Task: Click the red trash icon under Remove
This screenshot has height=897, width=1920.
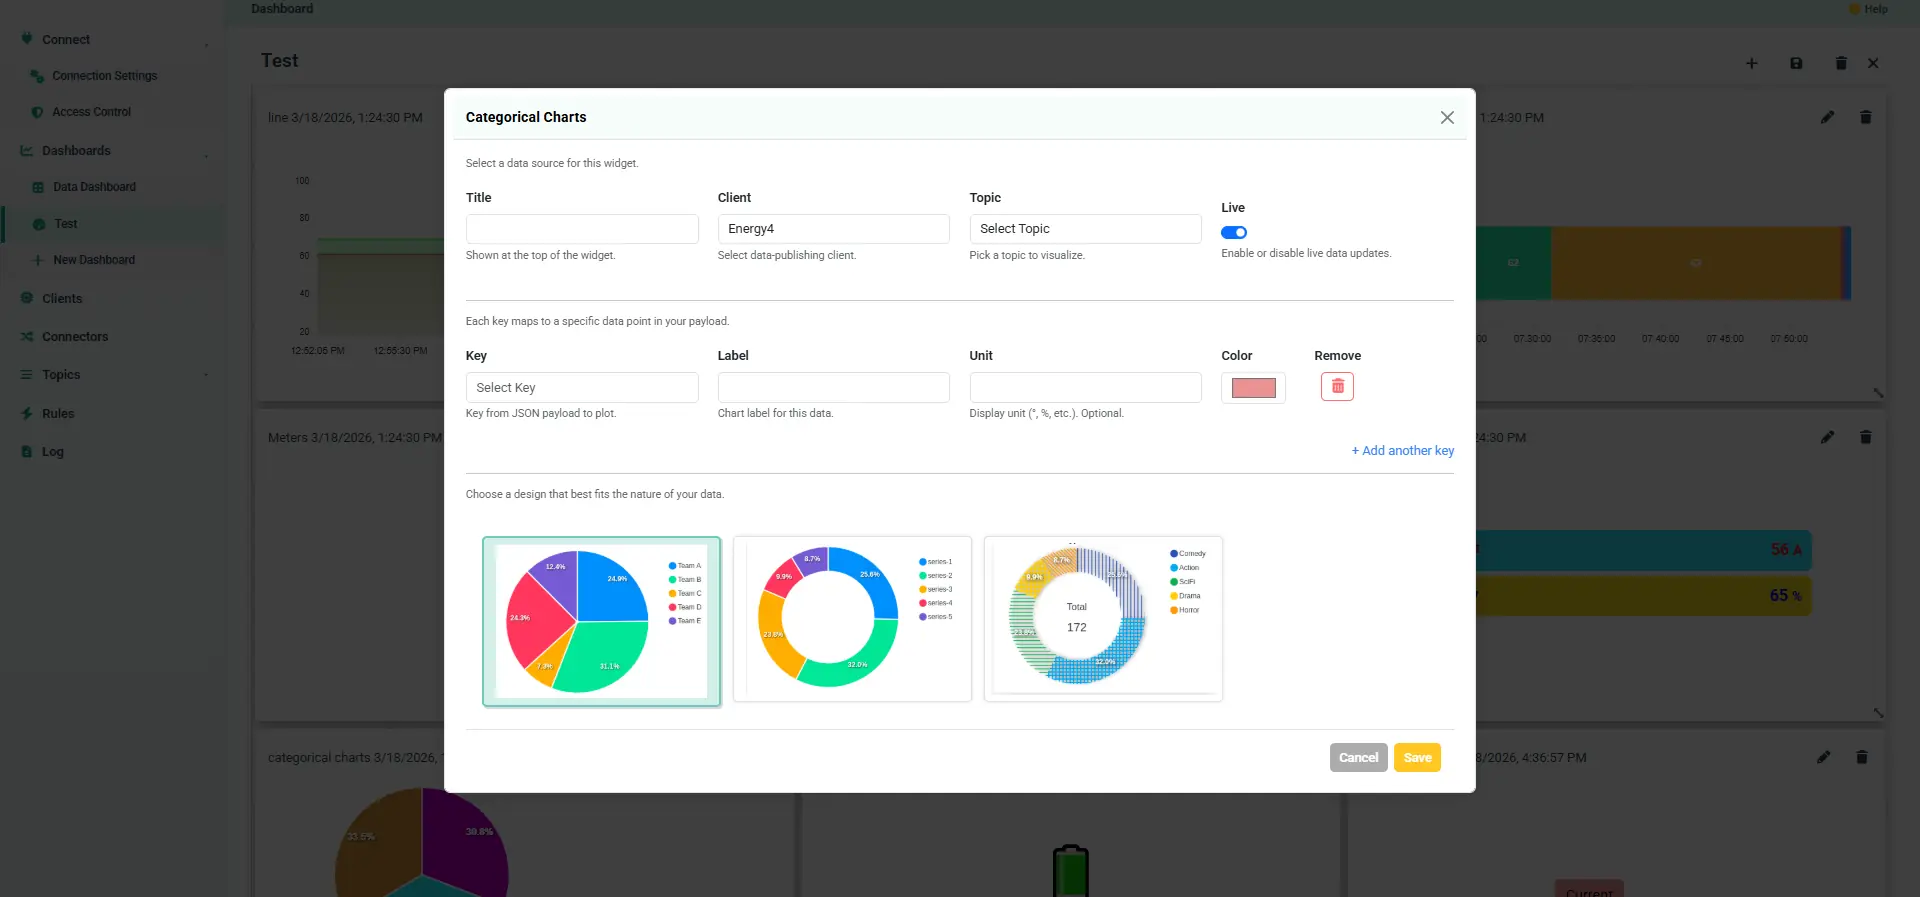Action: [1337, 387]
